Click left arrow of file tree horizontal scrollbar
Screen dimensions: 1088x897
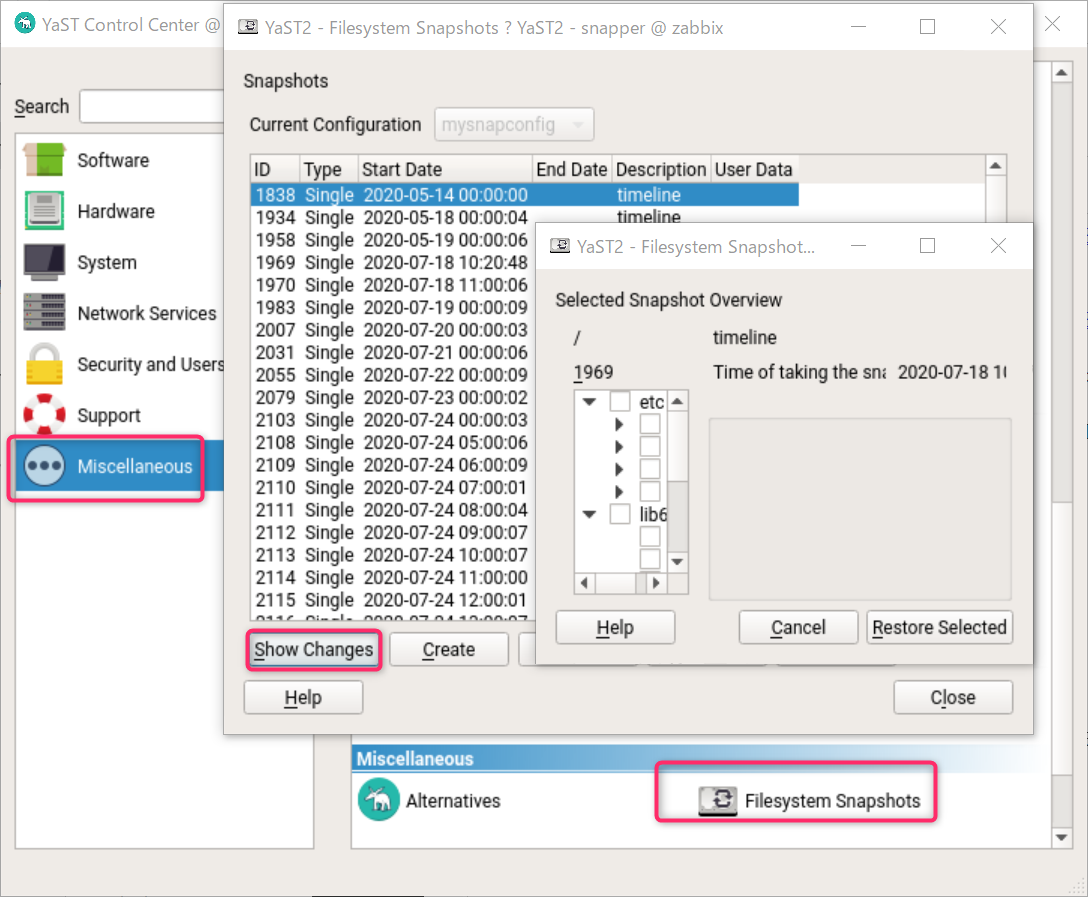[584, 583]
